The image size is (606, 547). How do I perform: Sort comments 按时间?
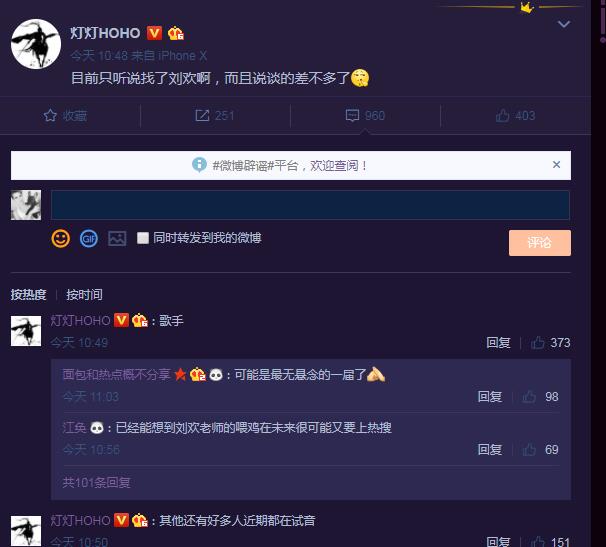(x=84, y=295)
